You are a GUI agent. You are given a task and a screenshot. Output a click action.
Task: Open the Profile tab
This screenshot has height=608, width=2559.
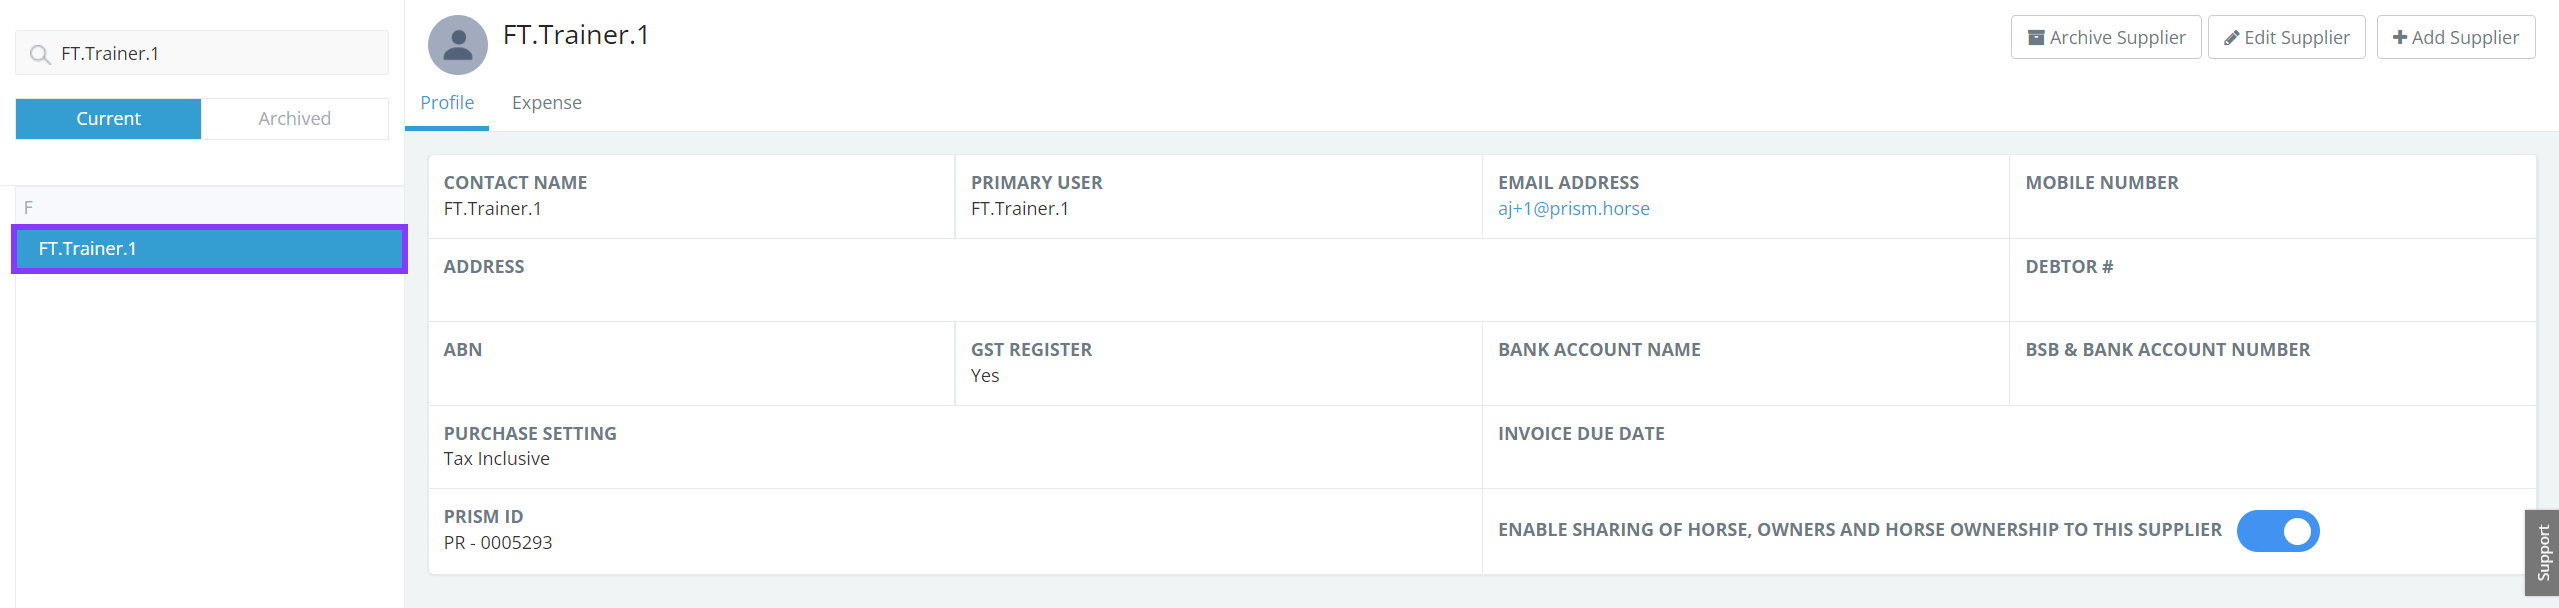coord(447,103)
